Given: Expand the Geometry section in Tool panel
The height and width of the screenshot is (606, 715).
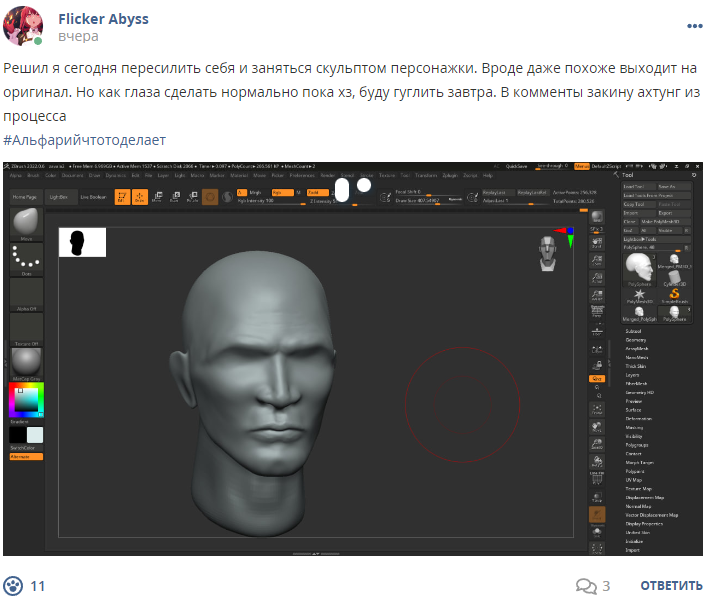Looking at the screenshot, I should pyautogui.click(x=636, y=340).
